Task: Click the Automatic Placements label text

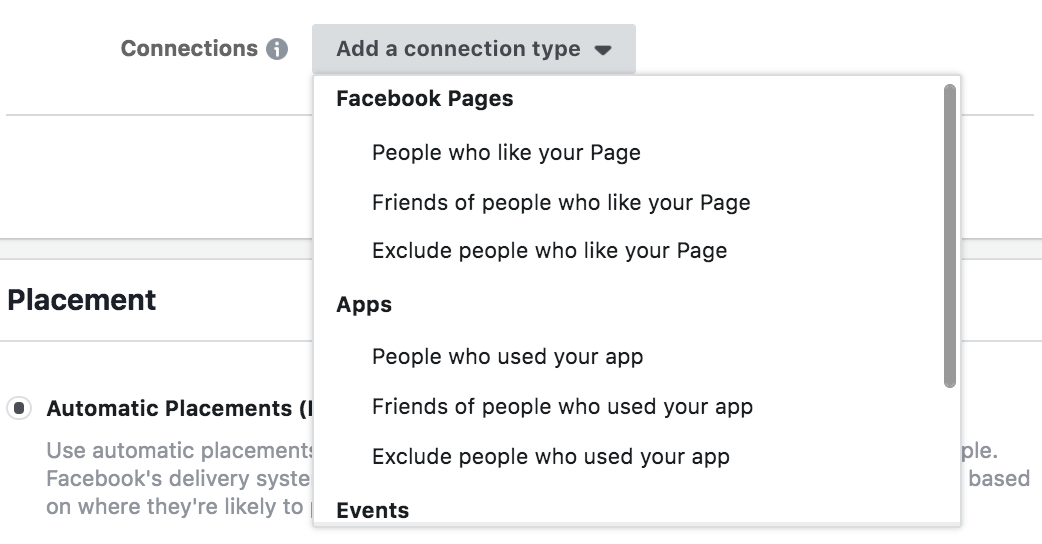Action: pos(179,408)
